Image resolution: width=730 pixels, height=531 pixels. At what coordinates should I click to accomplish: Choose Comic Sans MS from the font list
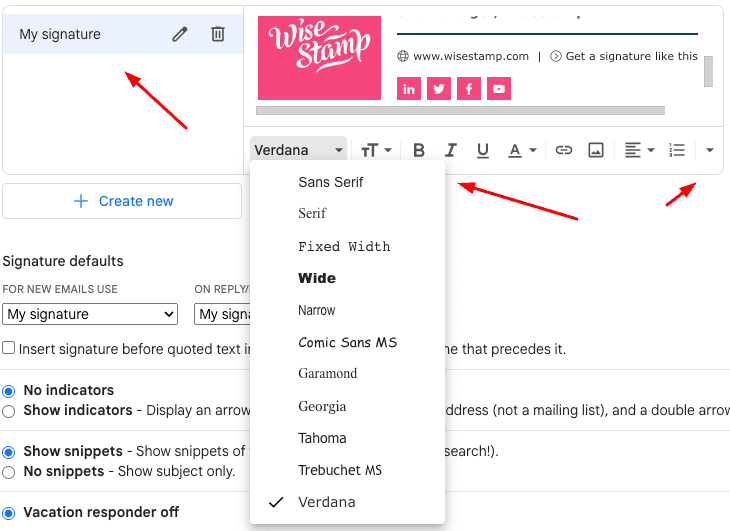[347, 342]
